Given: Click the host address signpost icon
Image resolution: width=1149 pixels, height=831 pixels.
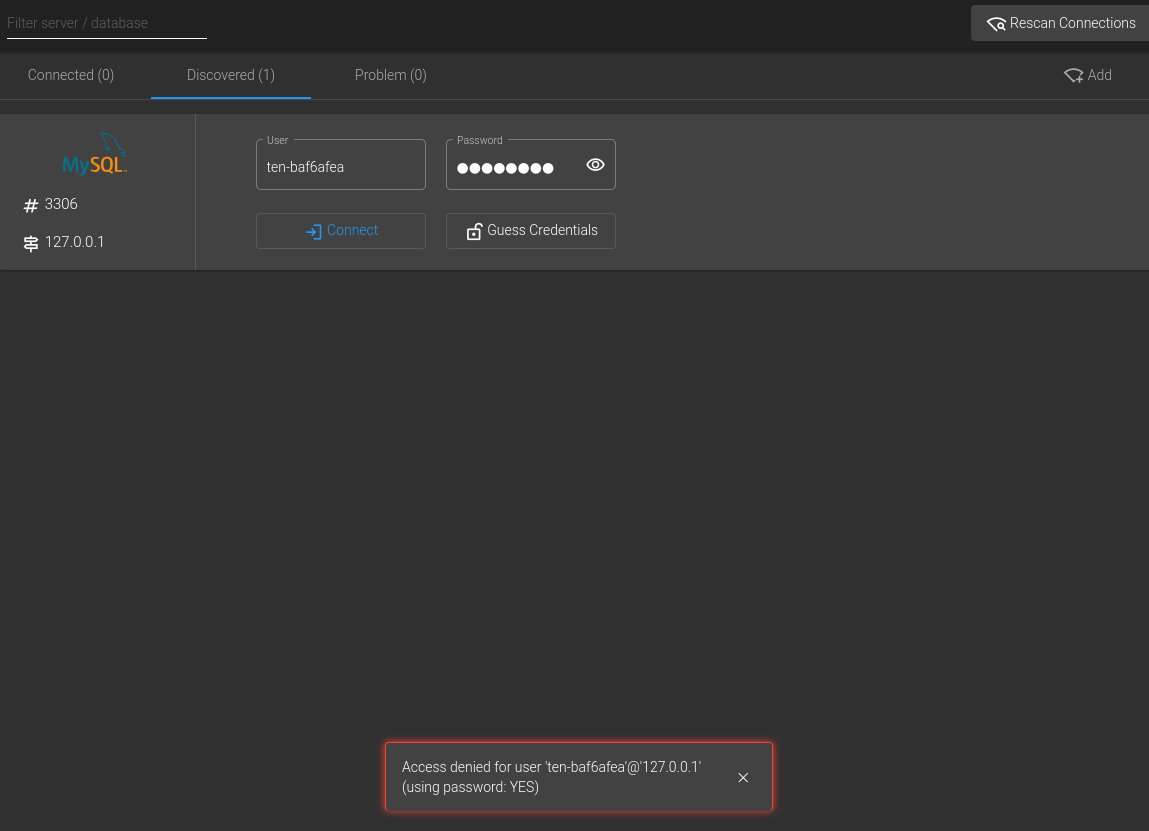Looking at the screenshot, I should pos(31,243).
